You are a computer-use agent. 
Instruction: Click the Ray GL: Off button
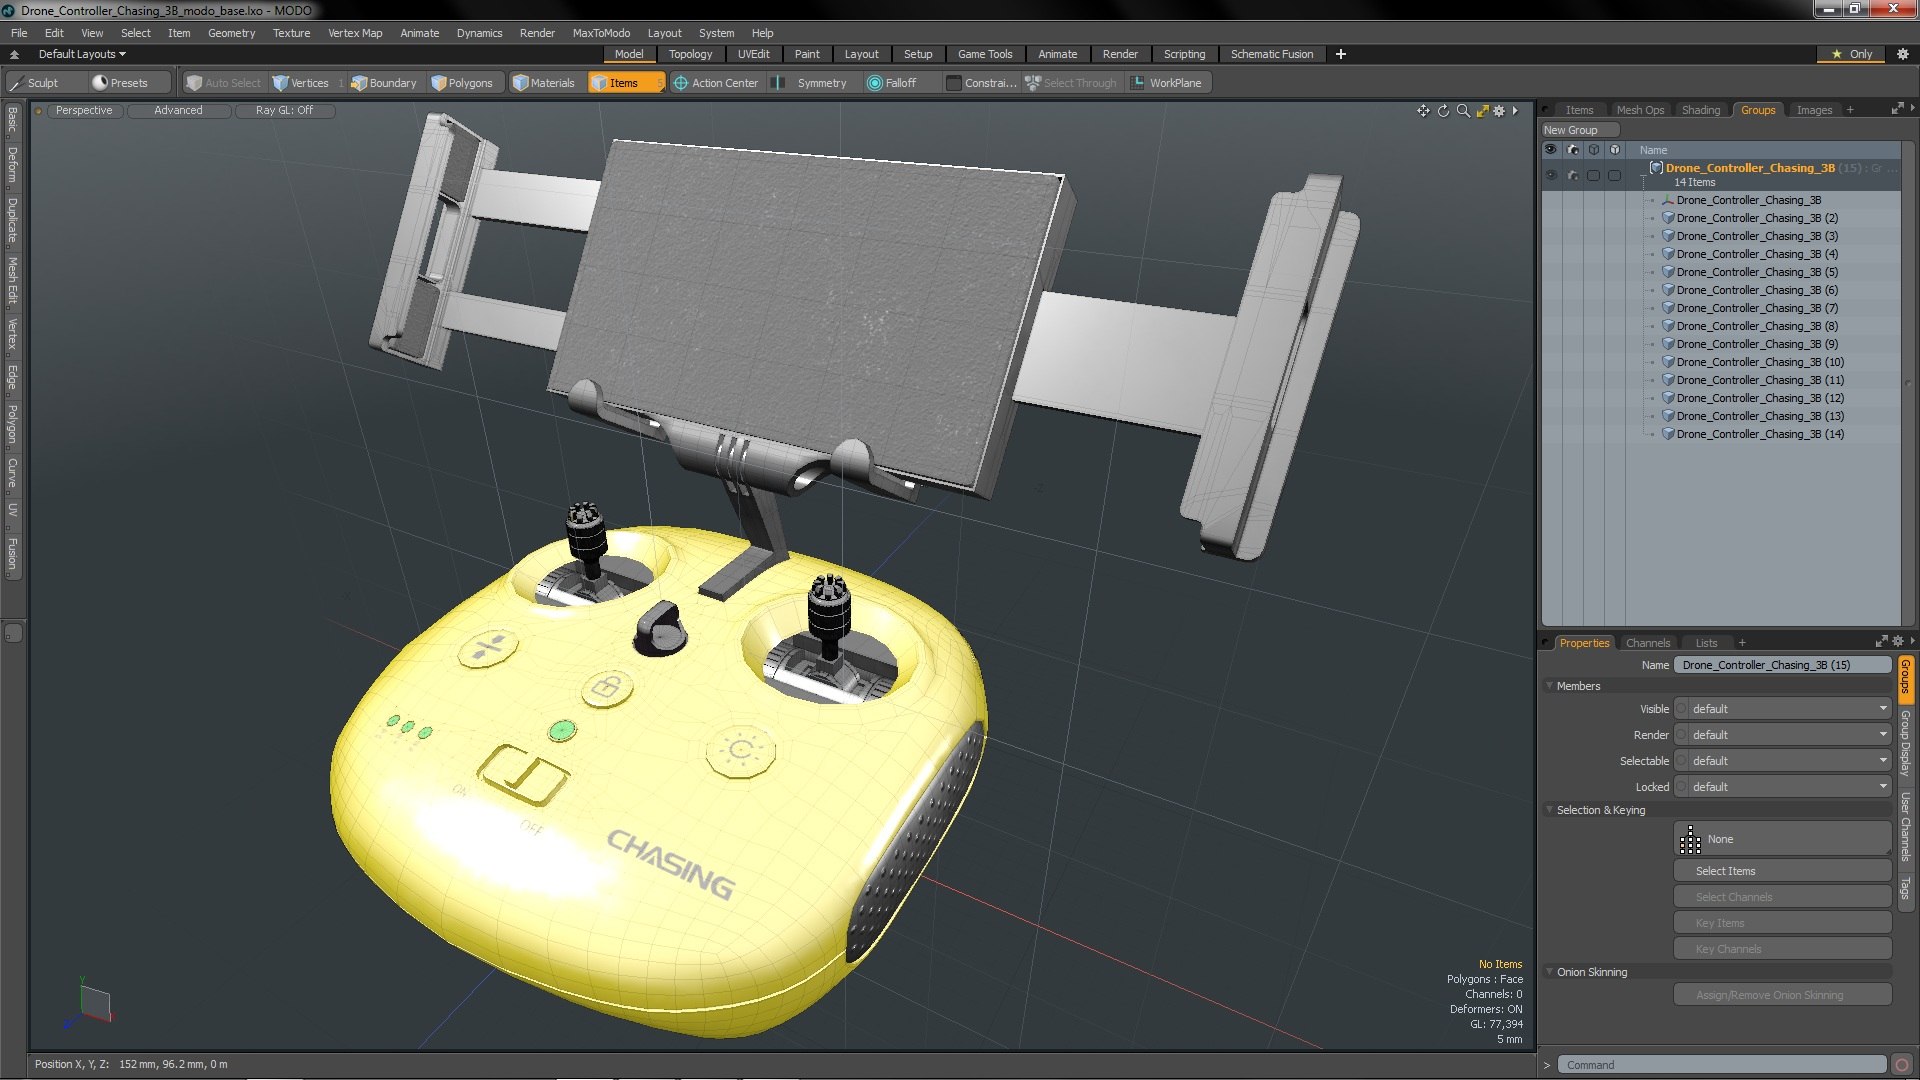(x=284, y=111)
